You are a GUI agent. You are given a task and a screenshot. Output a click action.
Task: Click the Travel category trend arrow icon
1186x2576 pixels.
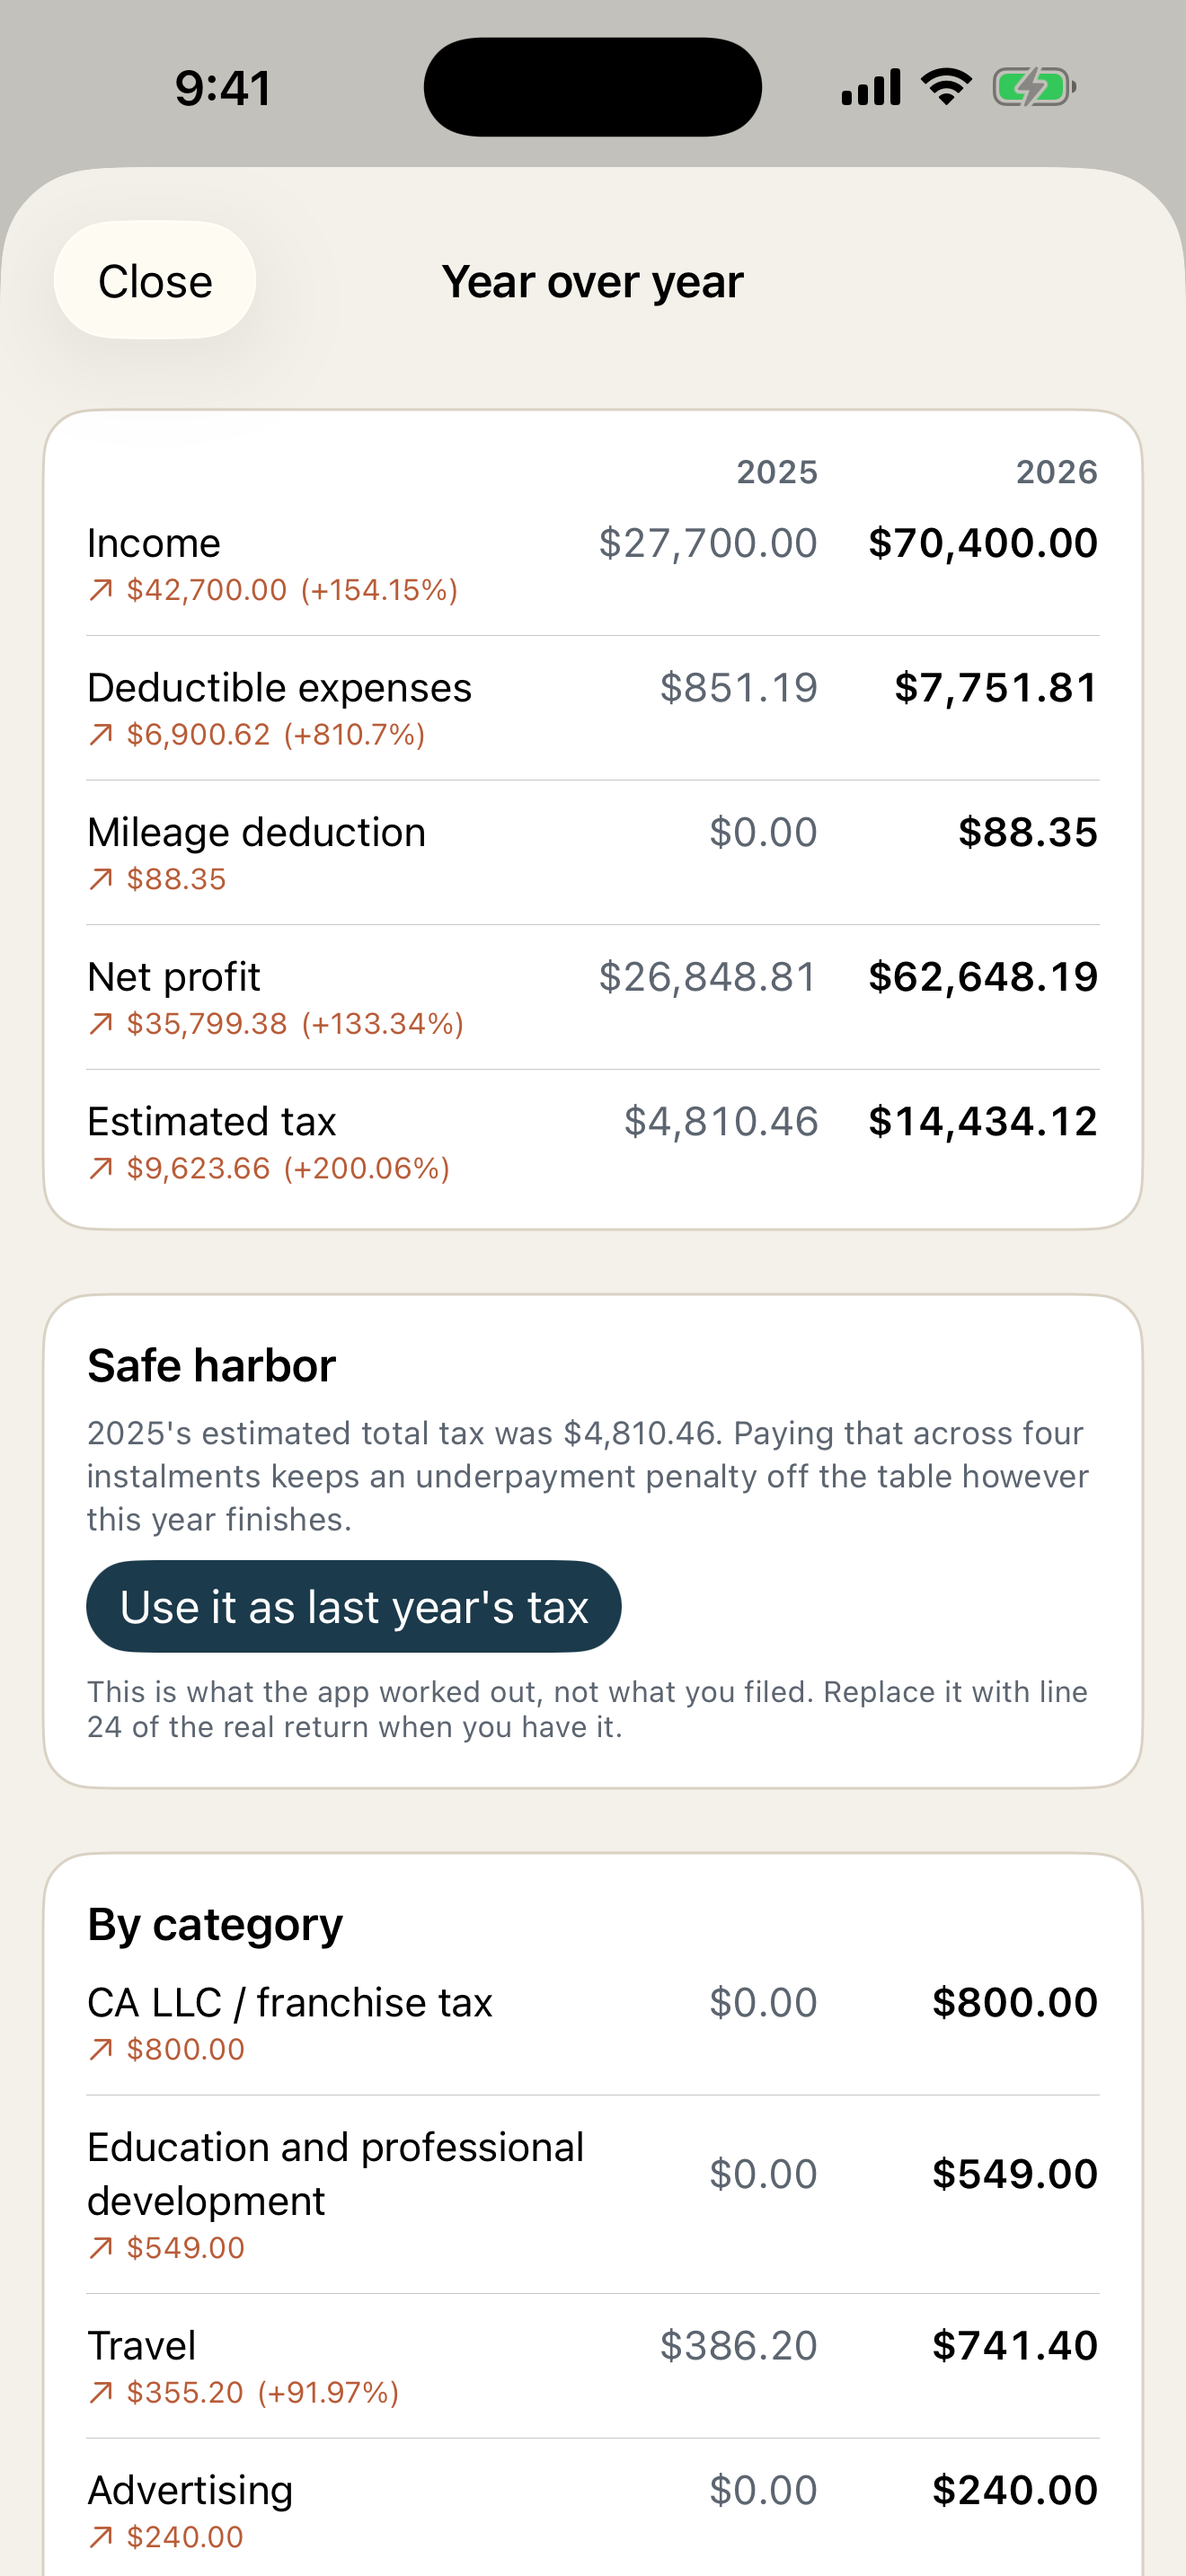tap(101, 2392)
